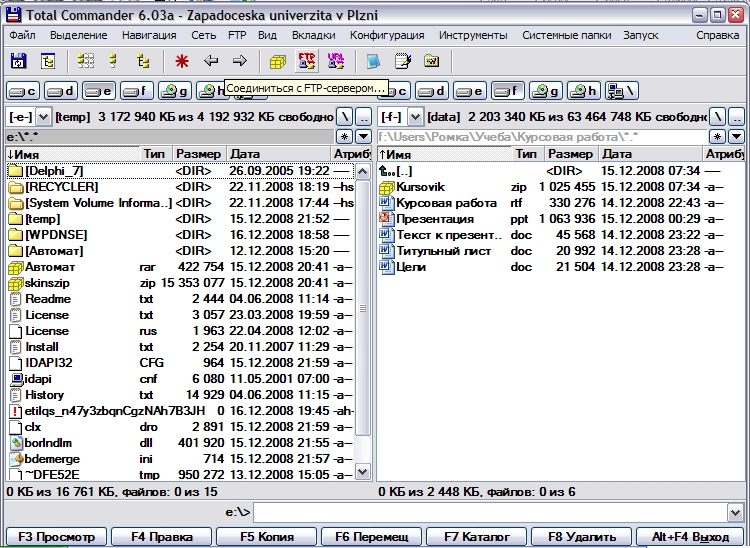The image size is (750, 548).
Task: Open the Инструменты menu
Action: 473,35
